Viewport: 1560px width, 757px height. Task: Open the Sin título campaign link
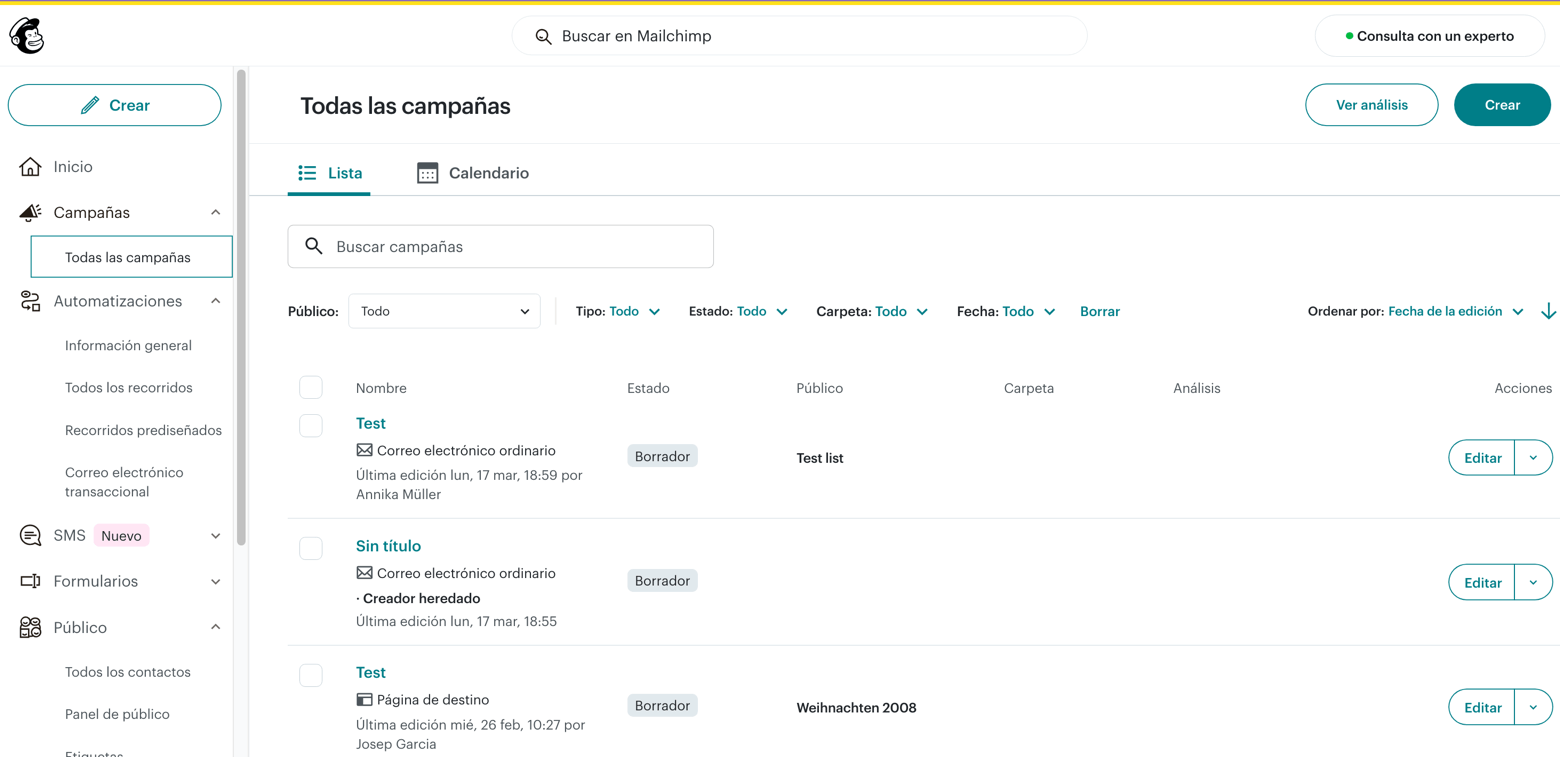tap(388, 546)
